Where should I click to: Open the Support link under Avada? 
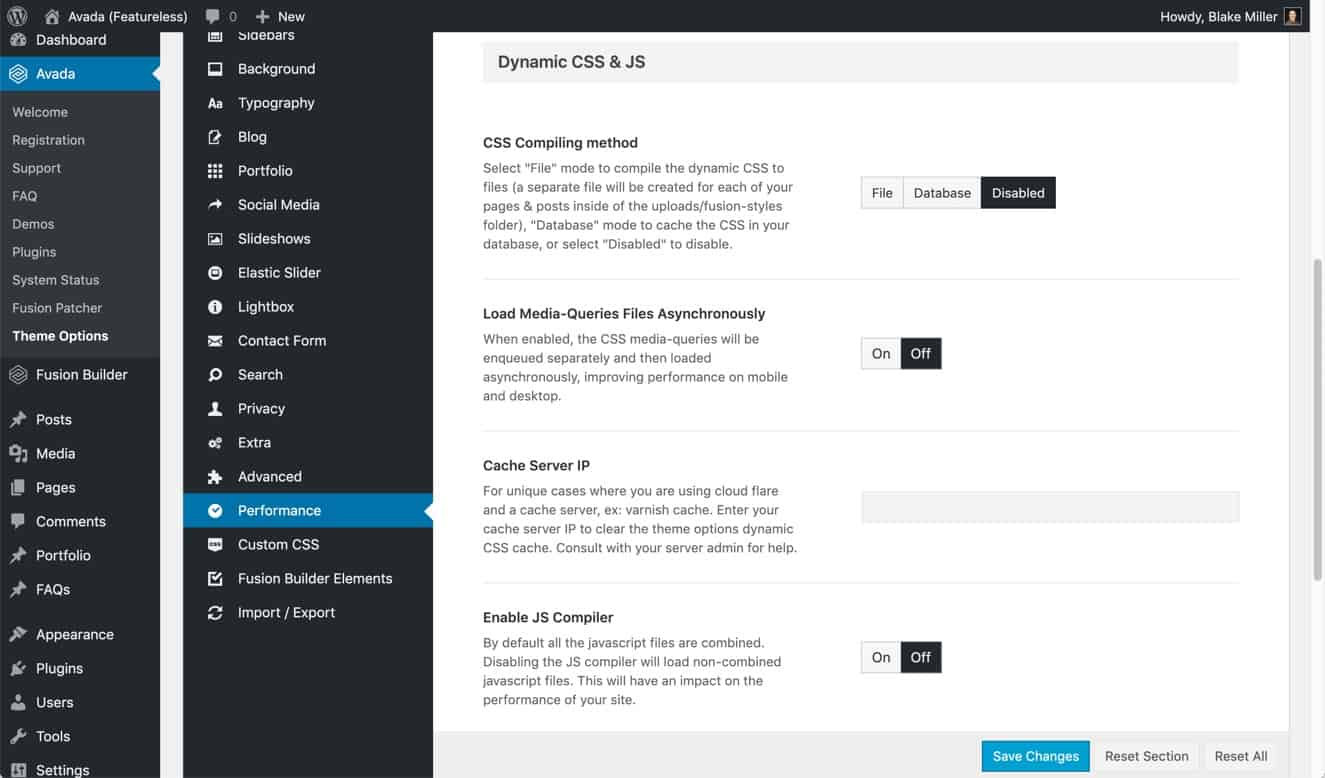(x=36, y=168)
